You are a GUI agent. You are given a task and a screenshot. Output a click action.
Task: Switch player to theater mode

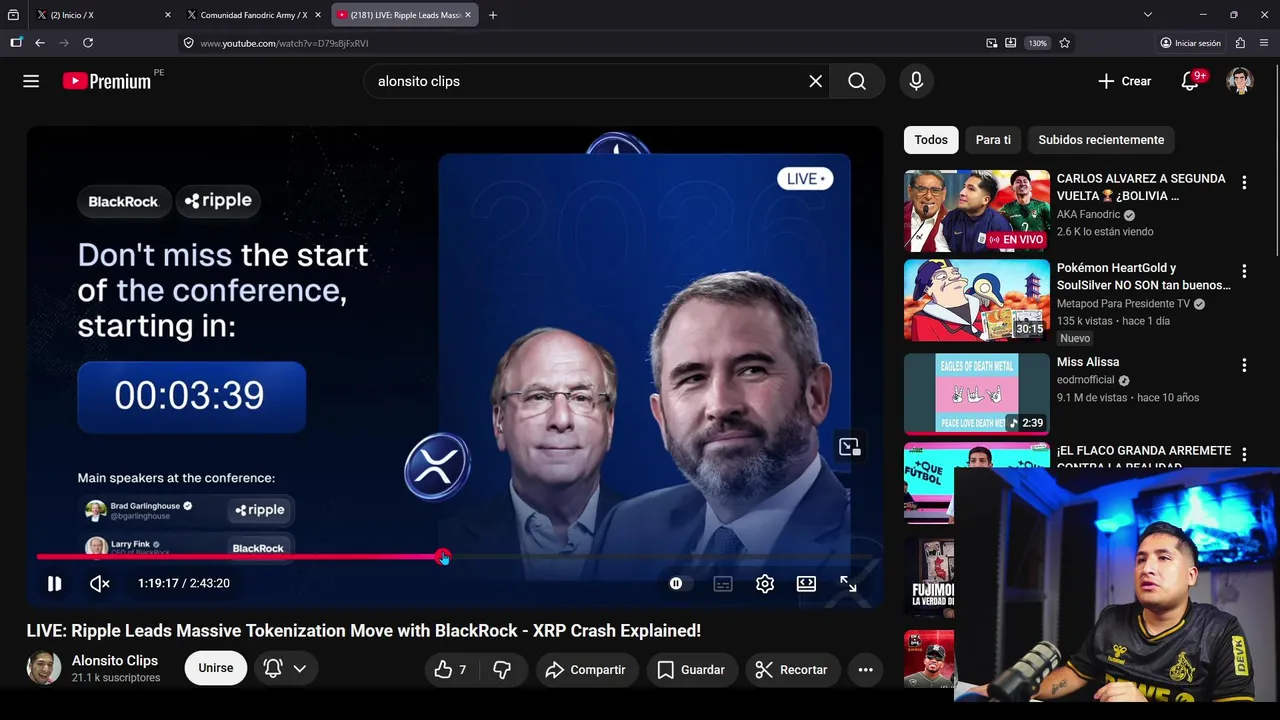(x=806, y=583)
